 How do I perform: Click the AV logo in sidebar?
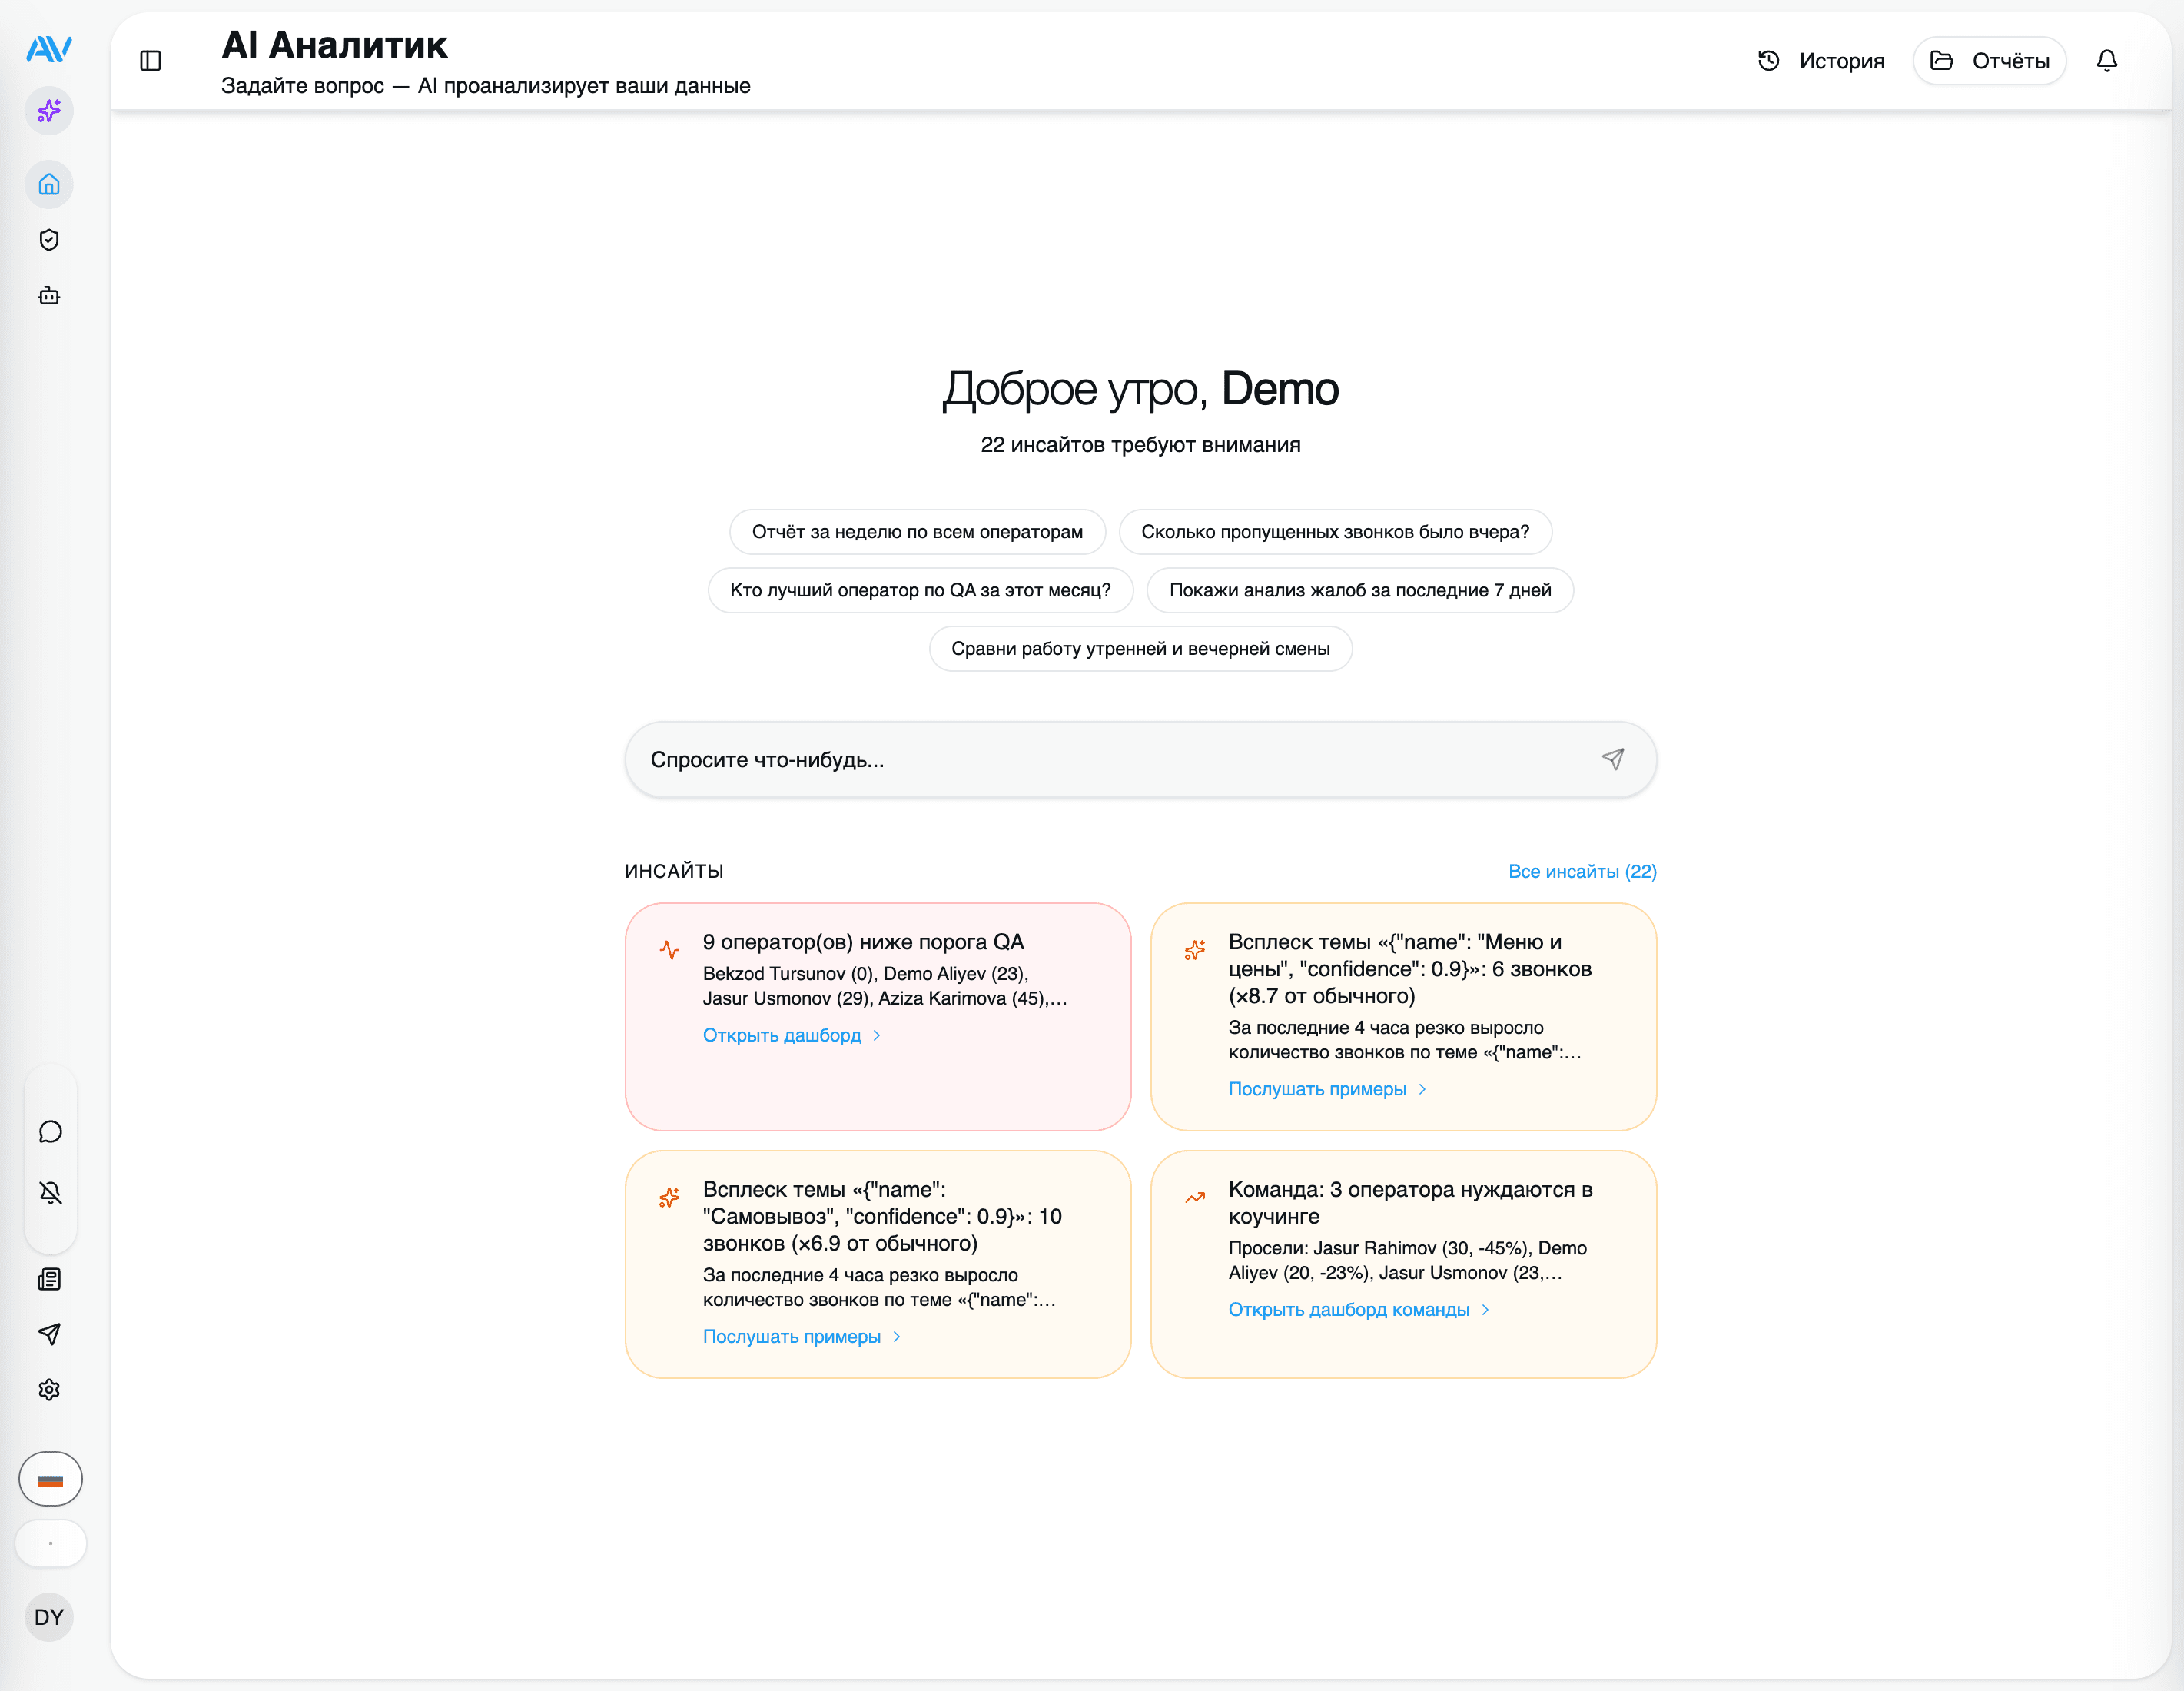pyautogui.click(x=49, y=48)
